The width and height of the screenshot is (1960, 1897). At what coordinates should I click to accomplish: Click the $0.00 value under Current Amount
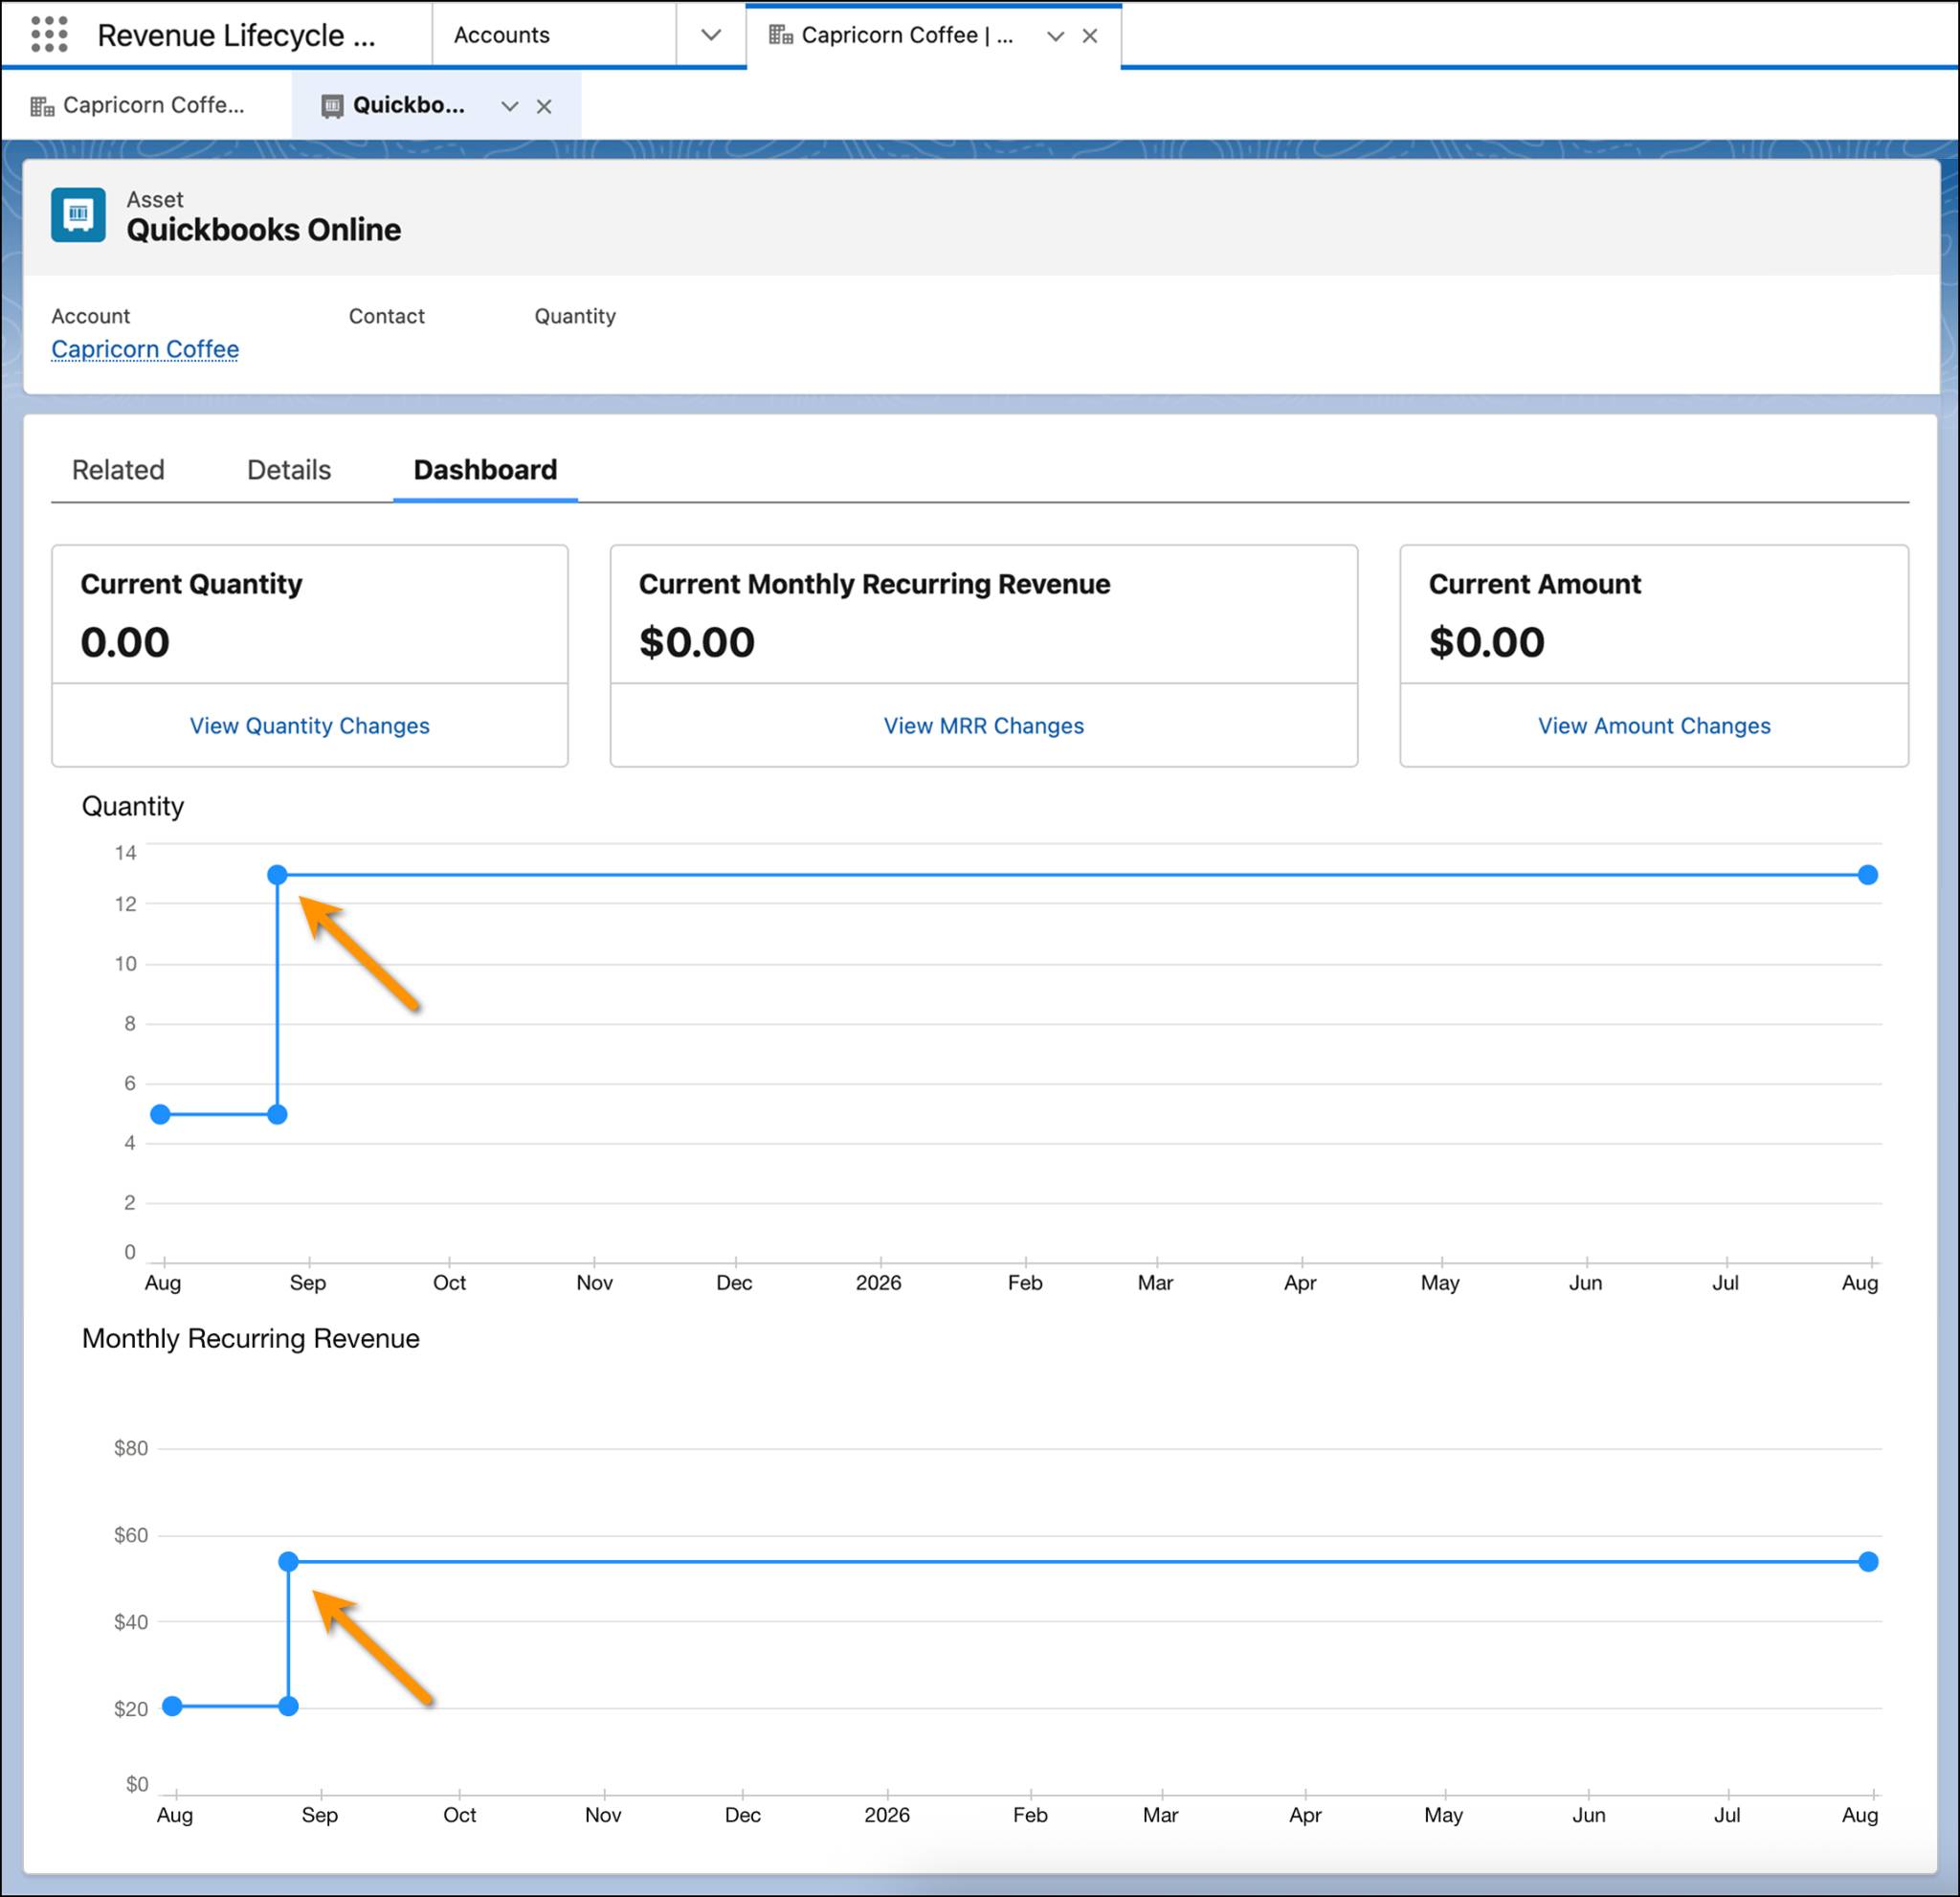[1487, 642]
